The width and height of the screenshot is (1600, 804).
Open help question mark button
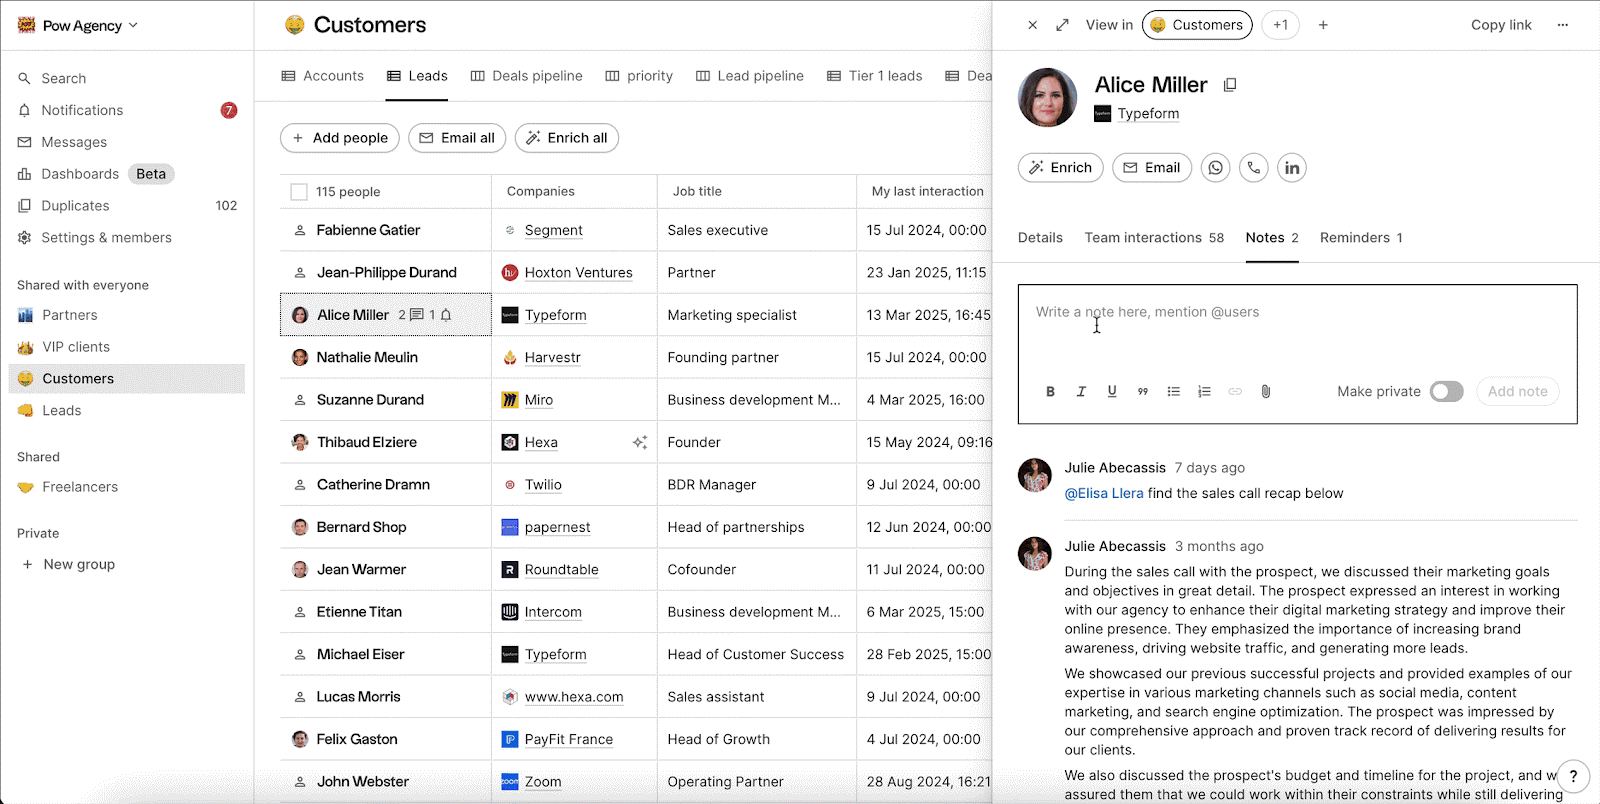pos(1573,776)
